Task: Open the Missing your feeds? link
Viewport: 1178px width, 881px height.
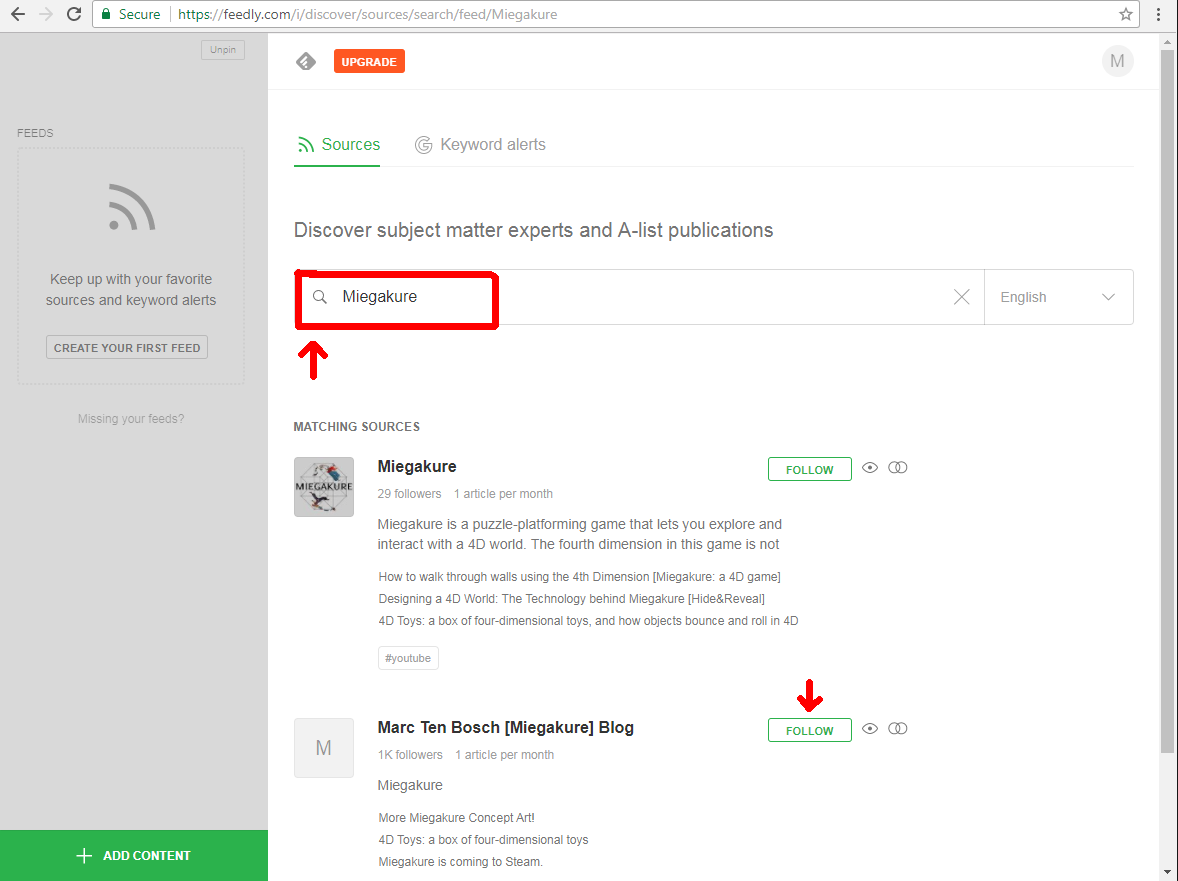Action: [x=131, y=419]
